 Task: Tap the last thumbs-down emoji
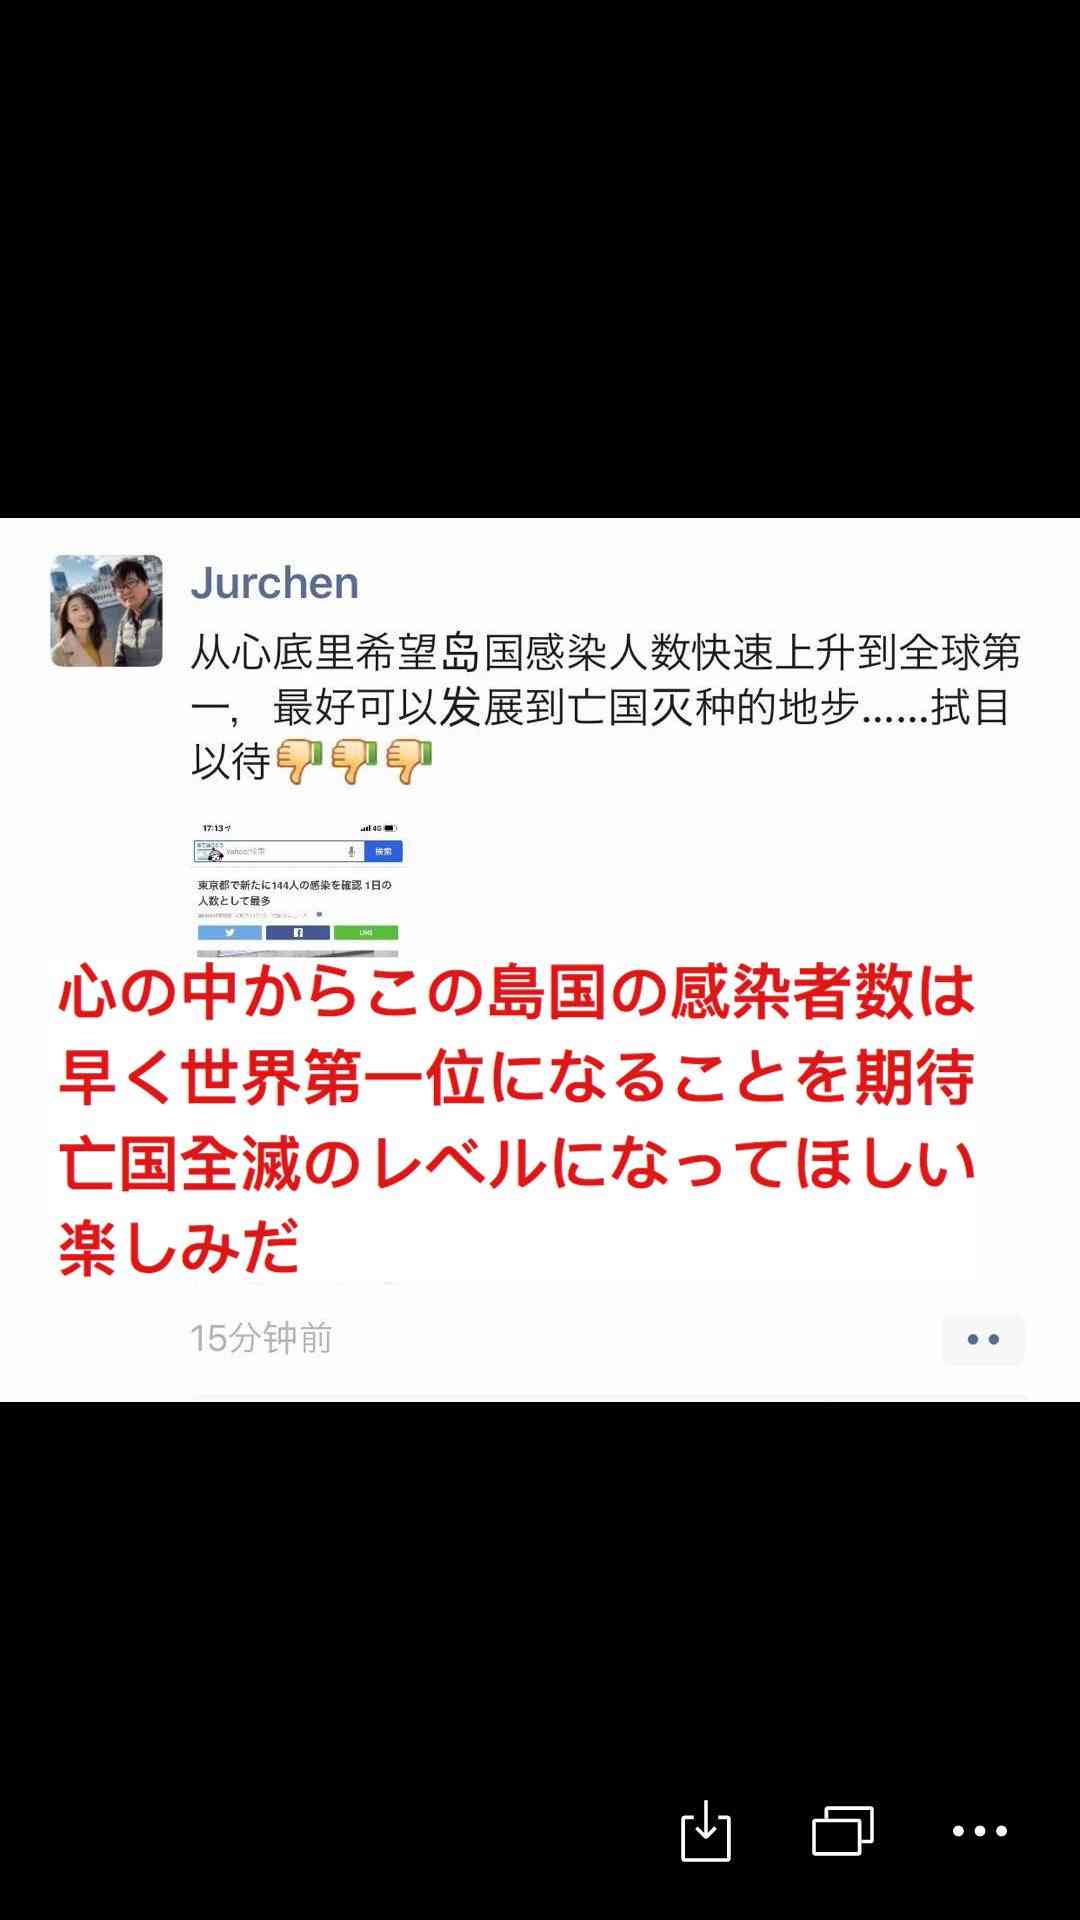click(409, 762)
